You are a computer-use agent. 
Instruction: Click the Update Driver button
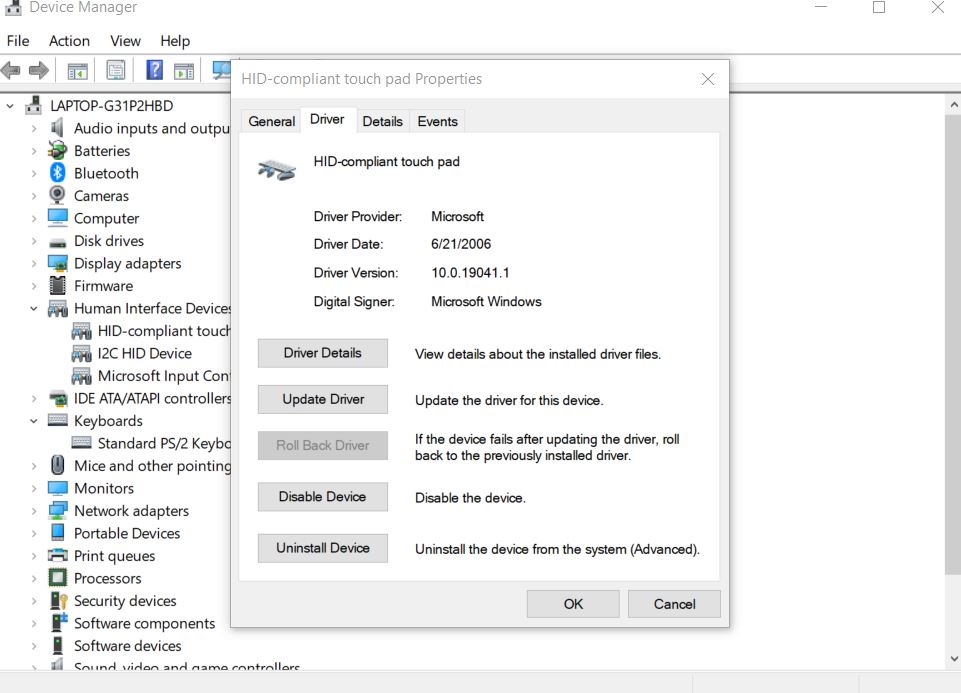tap(322, 400)
